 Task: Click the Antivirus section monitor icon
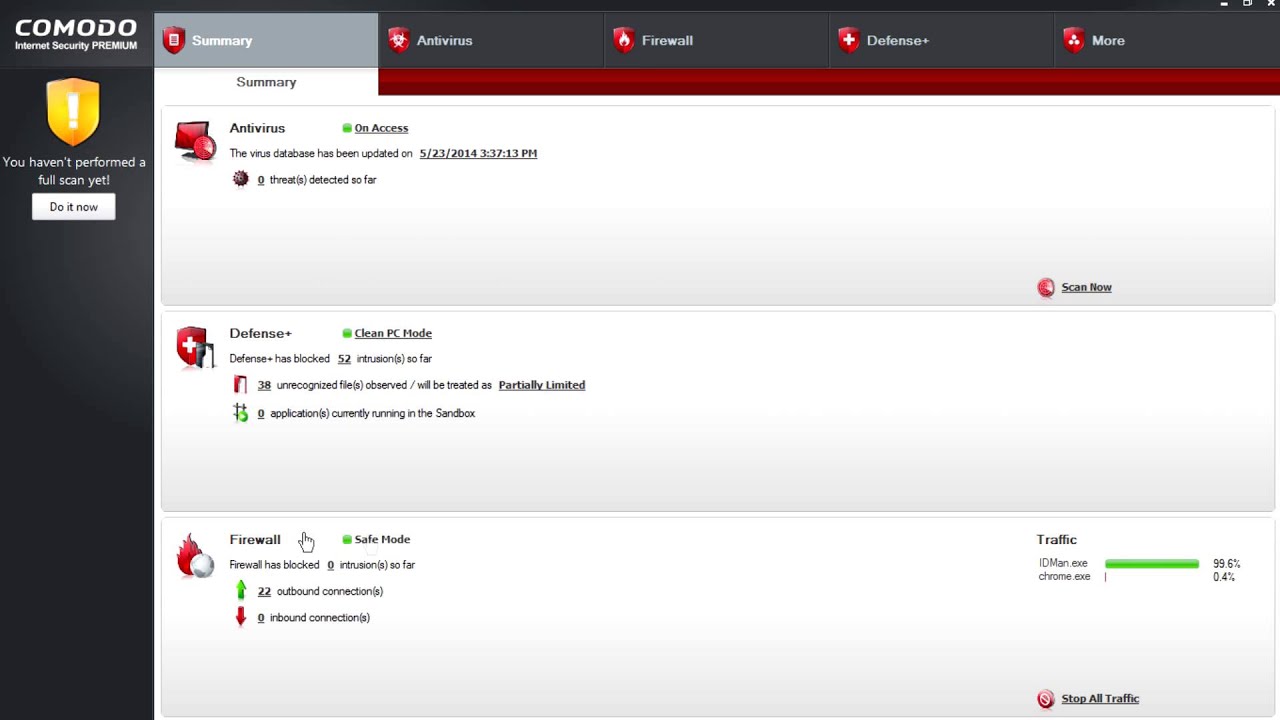click(x=195, y=141)
